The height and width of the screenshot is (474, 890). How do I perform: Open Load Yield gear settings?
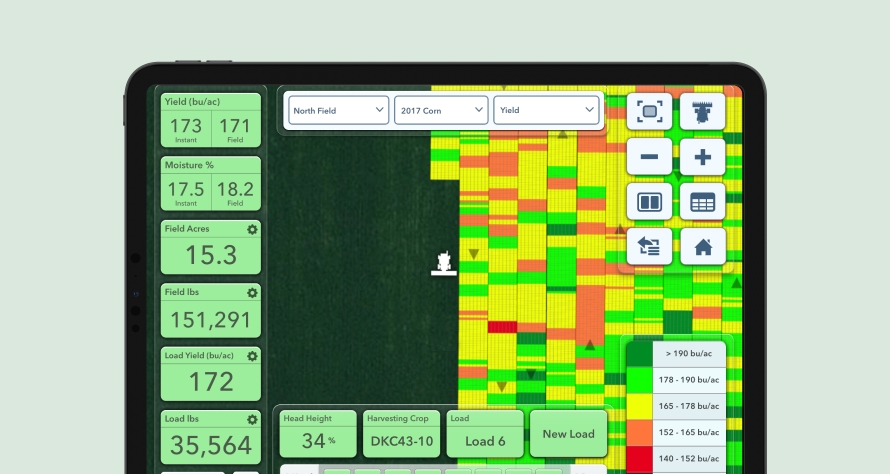pyautogui.click(x=252, y=356)
